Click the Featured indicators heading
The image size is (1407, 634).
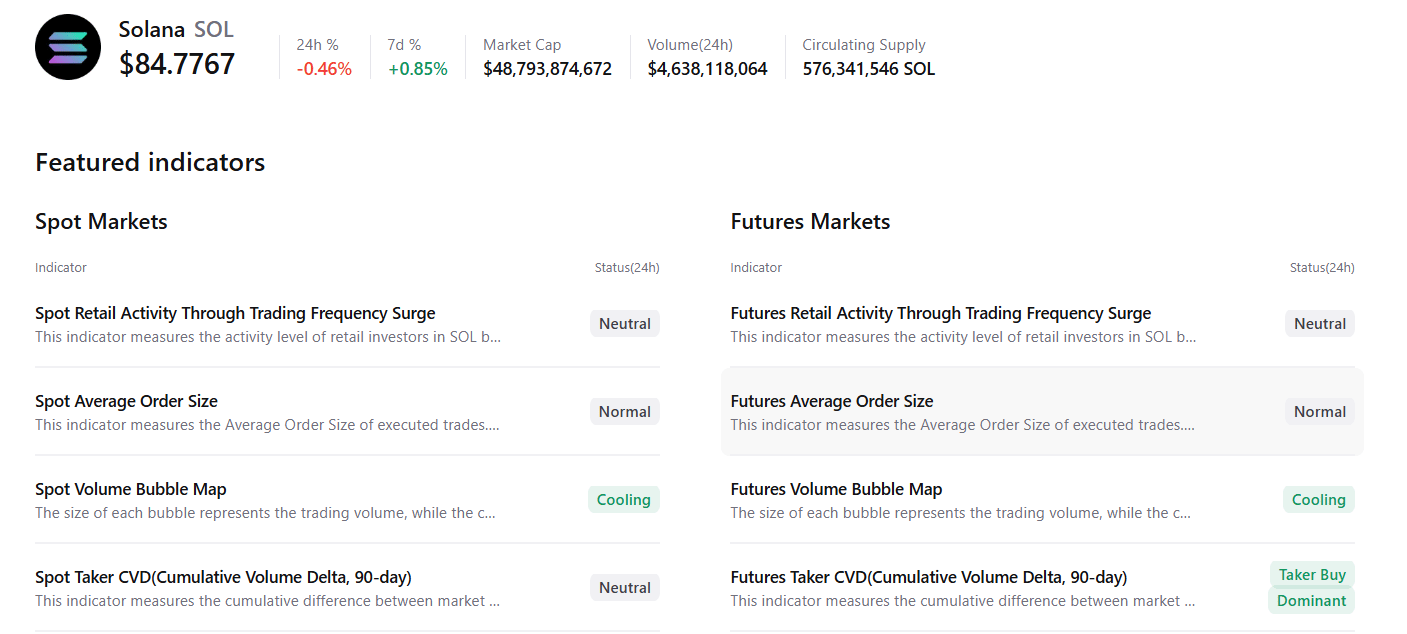[x=150, y=162]
